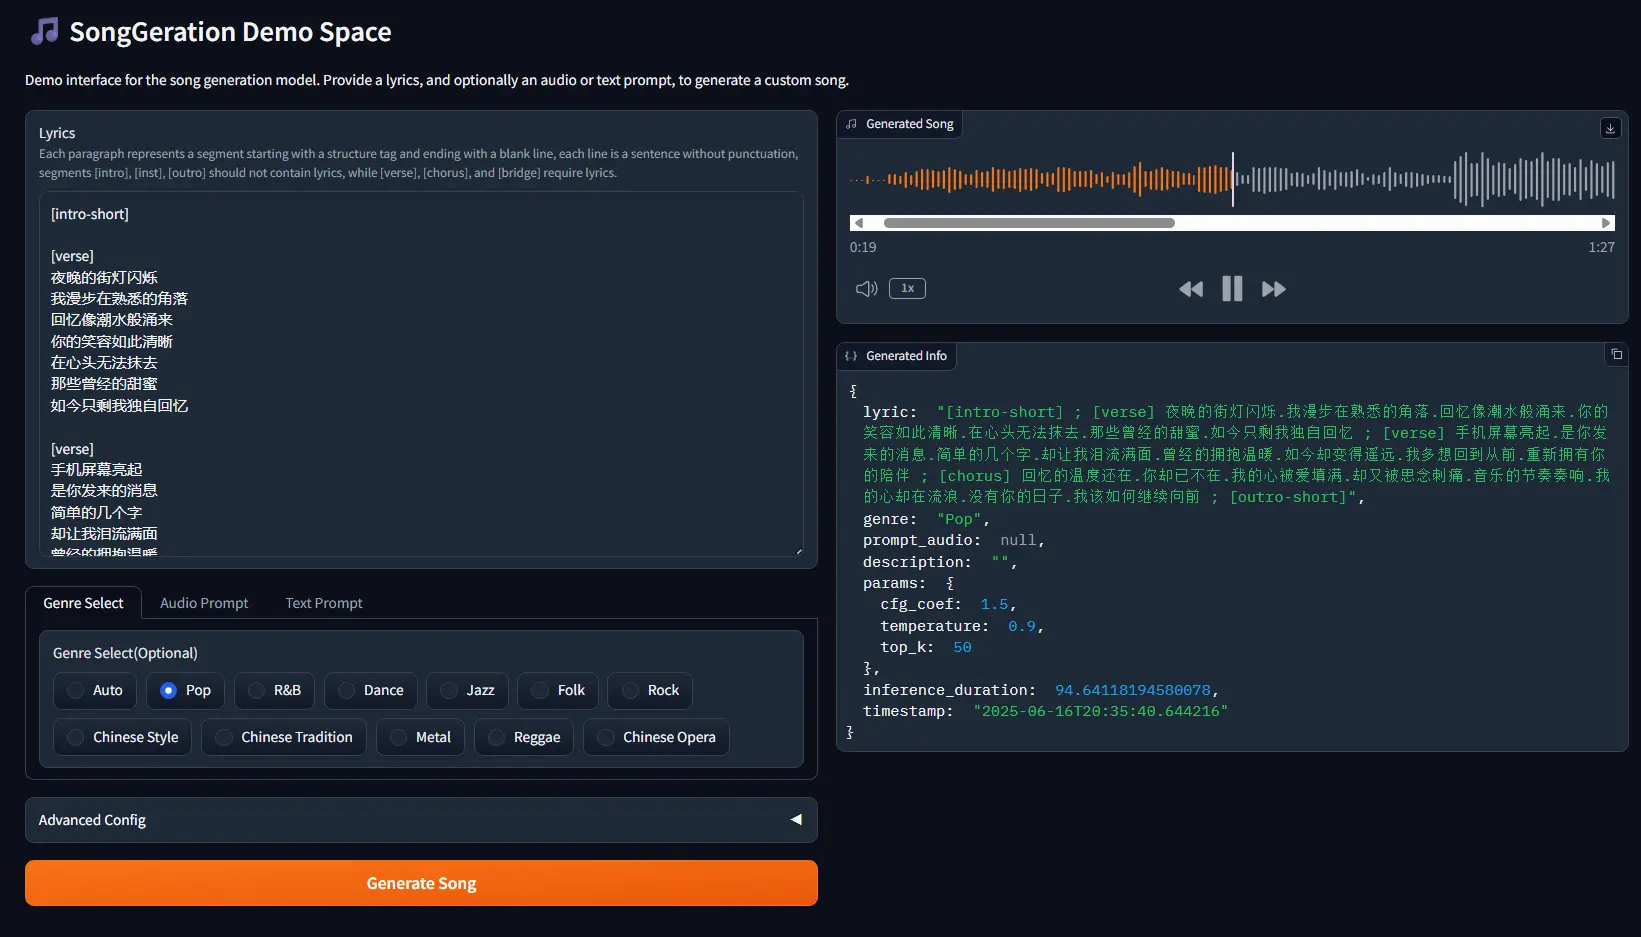Image resolution: width=1641 pixels, height=937 pixels.
Task: Rewind the song playback
Action: click(x=1190, y=289)
